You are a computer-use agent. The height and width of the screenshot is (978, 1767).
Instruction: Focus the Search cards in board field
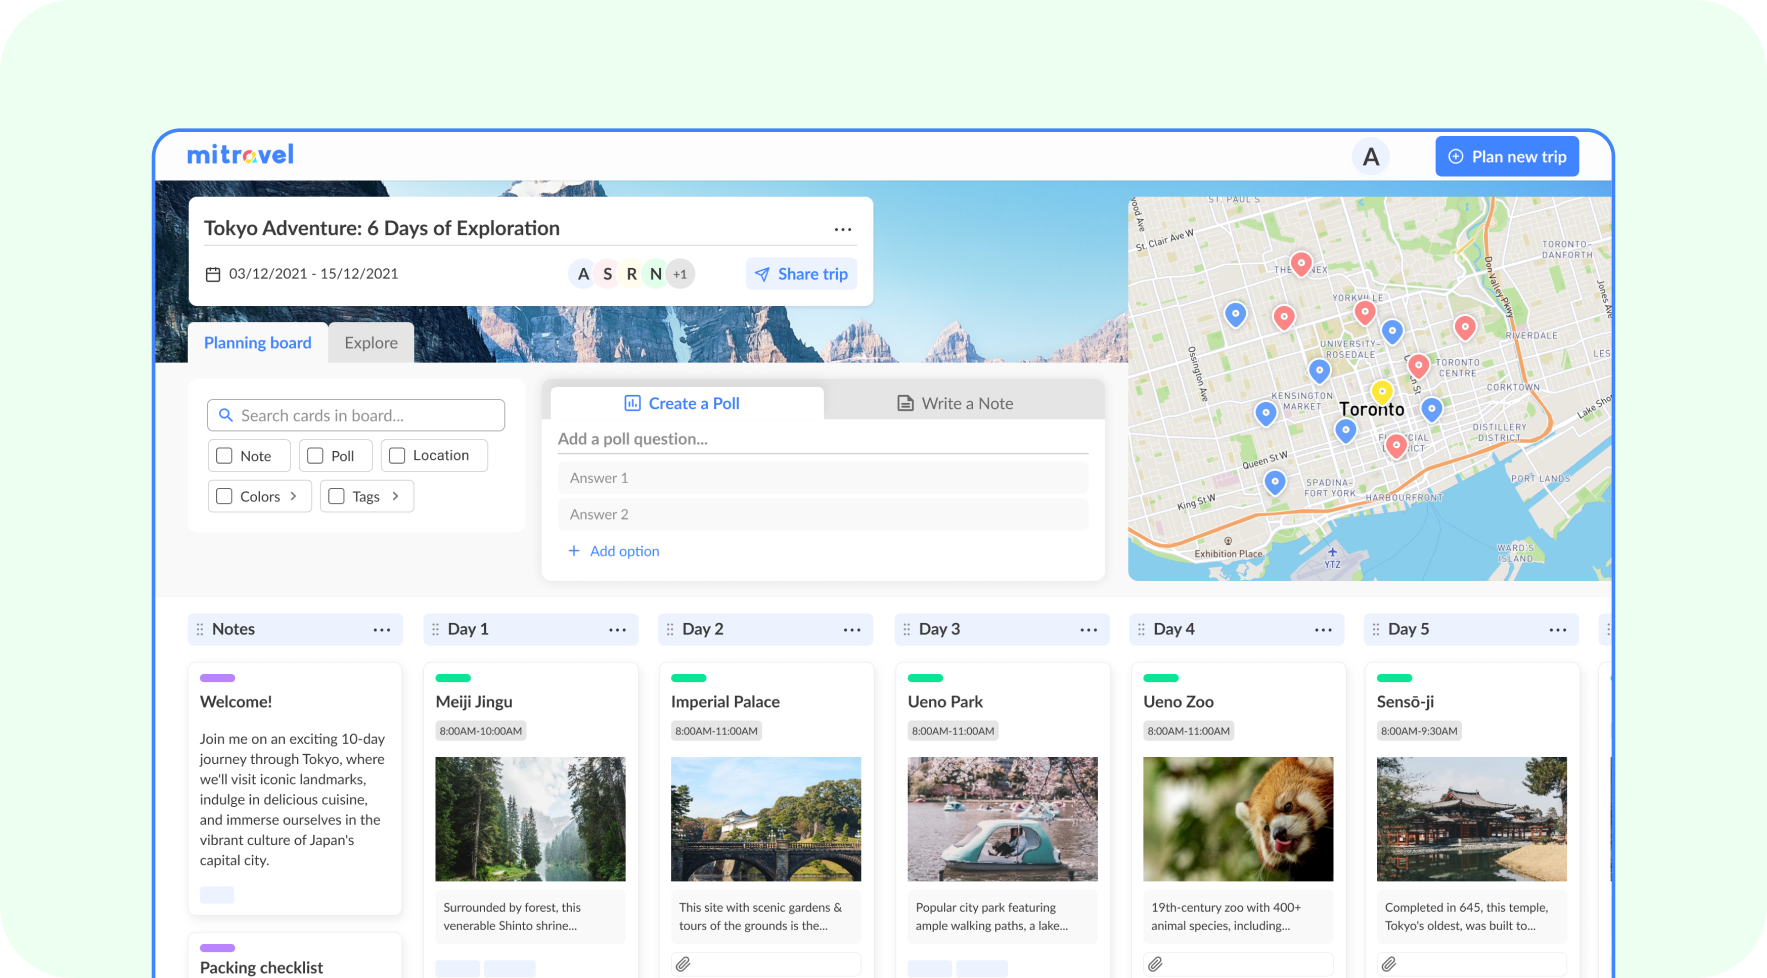coord(356,415)
